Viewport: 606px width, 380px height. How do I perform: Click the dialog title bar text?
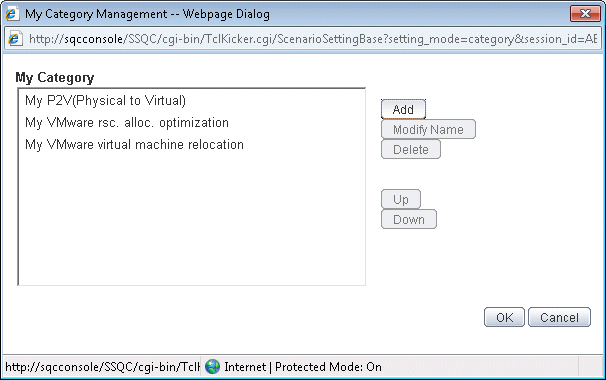tap(147, 14)
